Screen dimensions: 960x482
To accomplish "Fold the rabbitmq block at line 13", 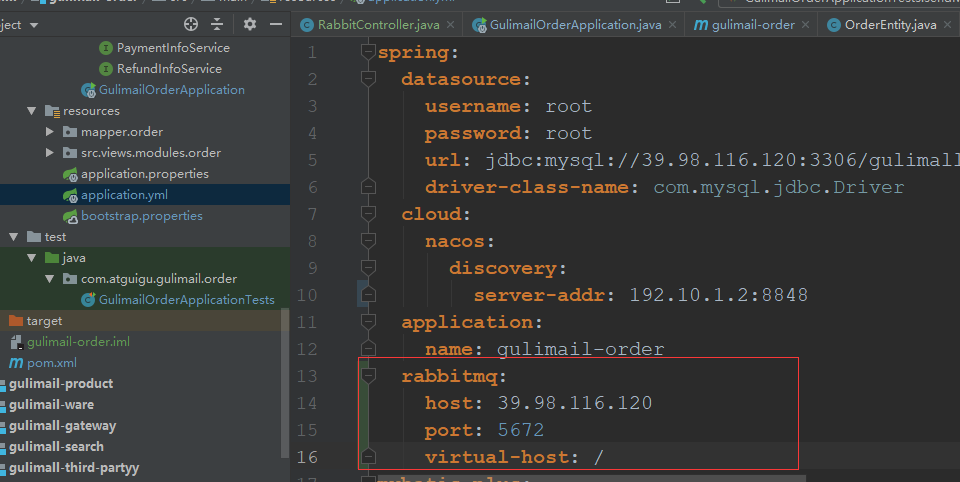I will [x=368, y=375].
